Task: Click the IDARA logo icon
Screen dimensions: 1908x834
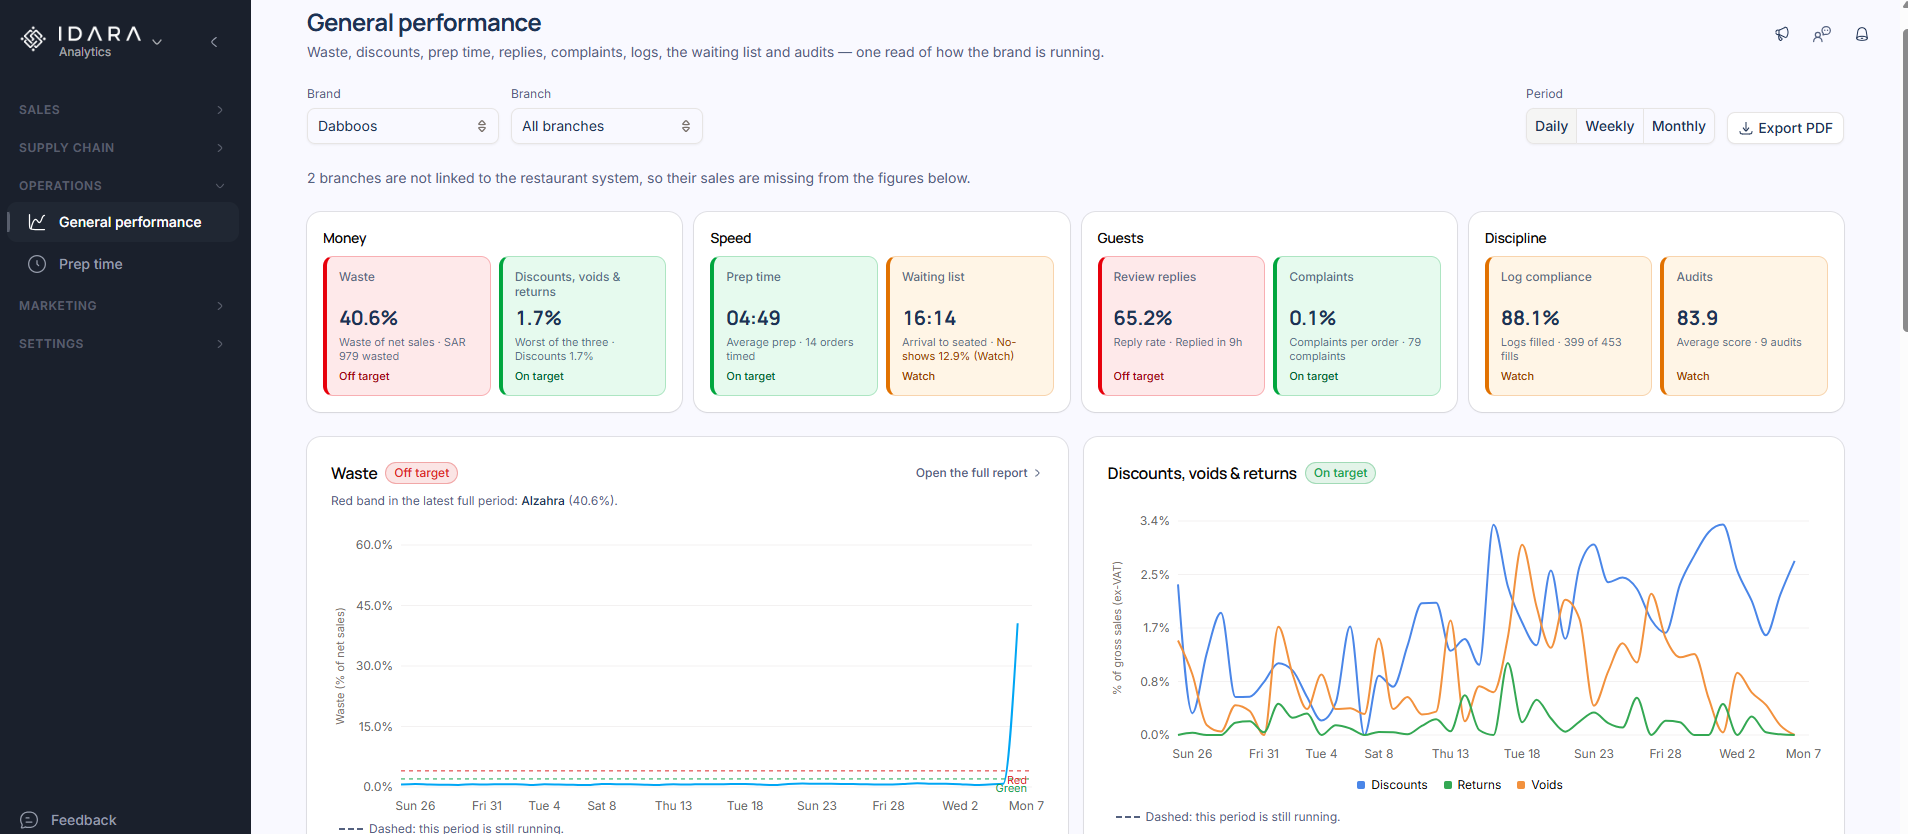Action: point(33,39)
